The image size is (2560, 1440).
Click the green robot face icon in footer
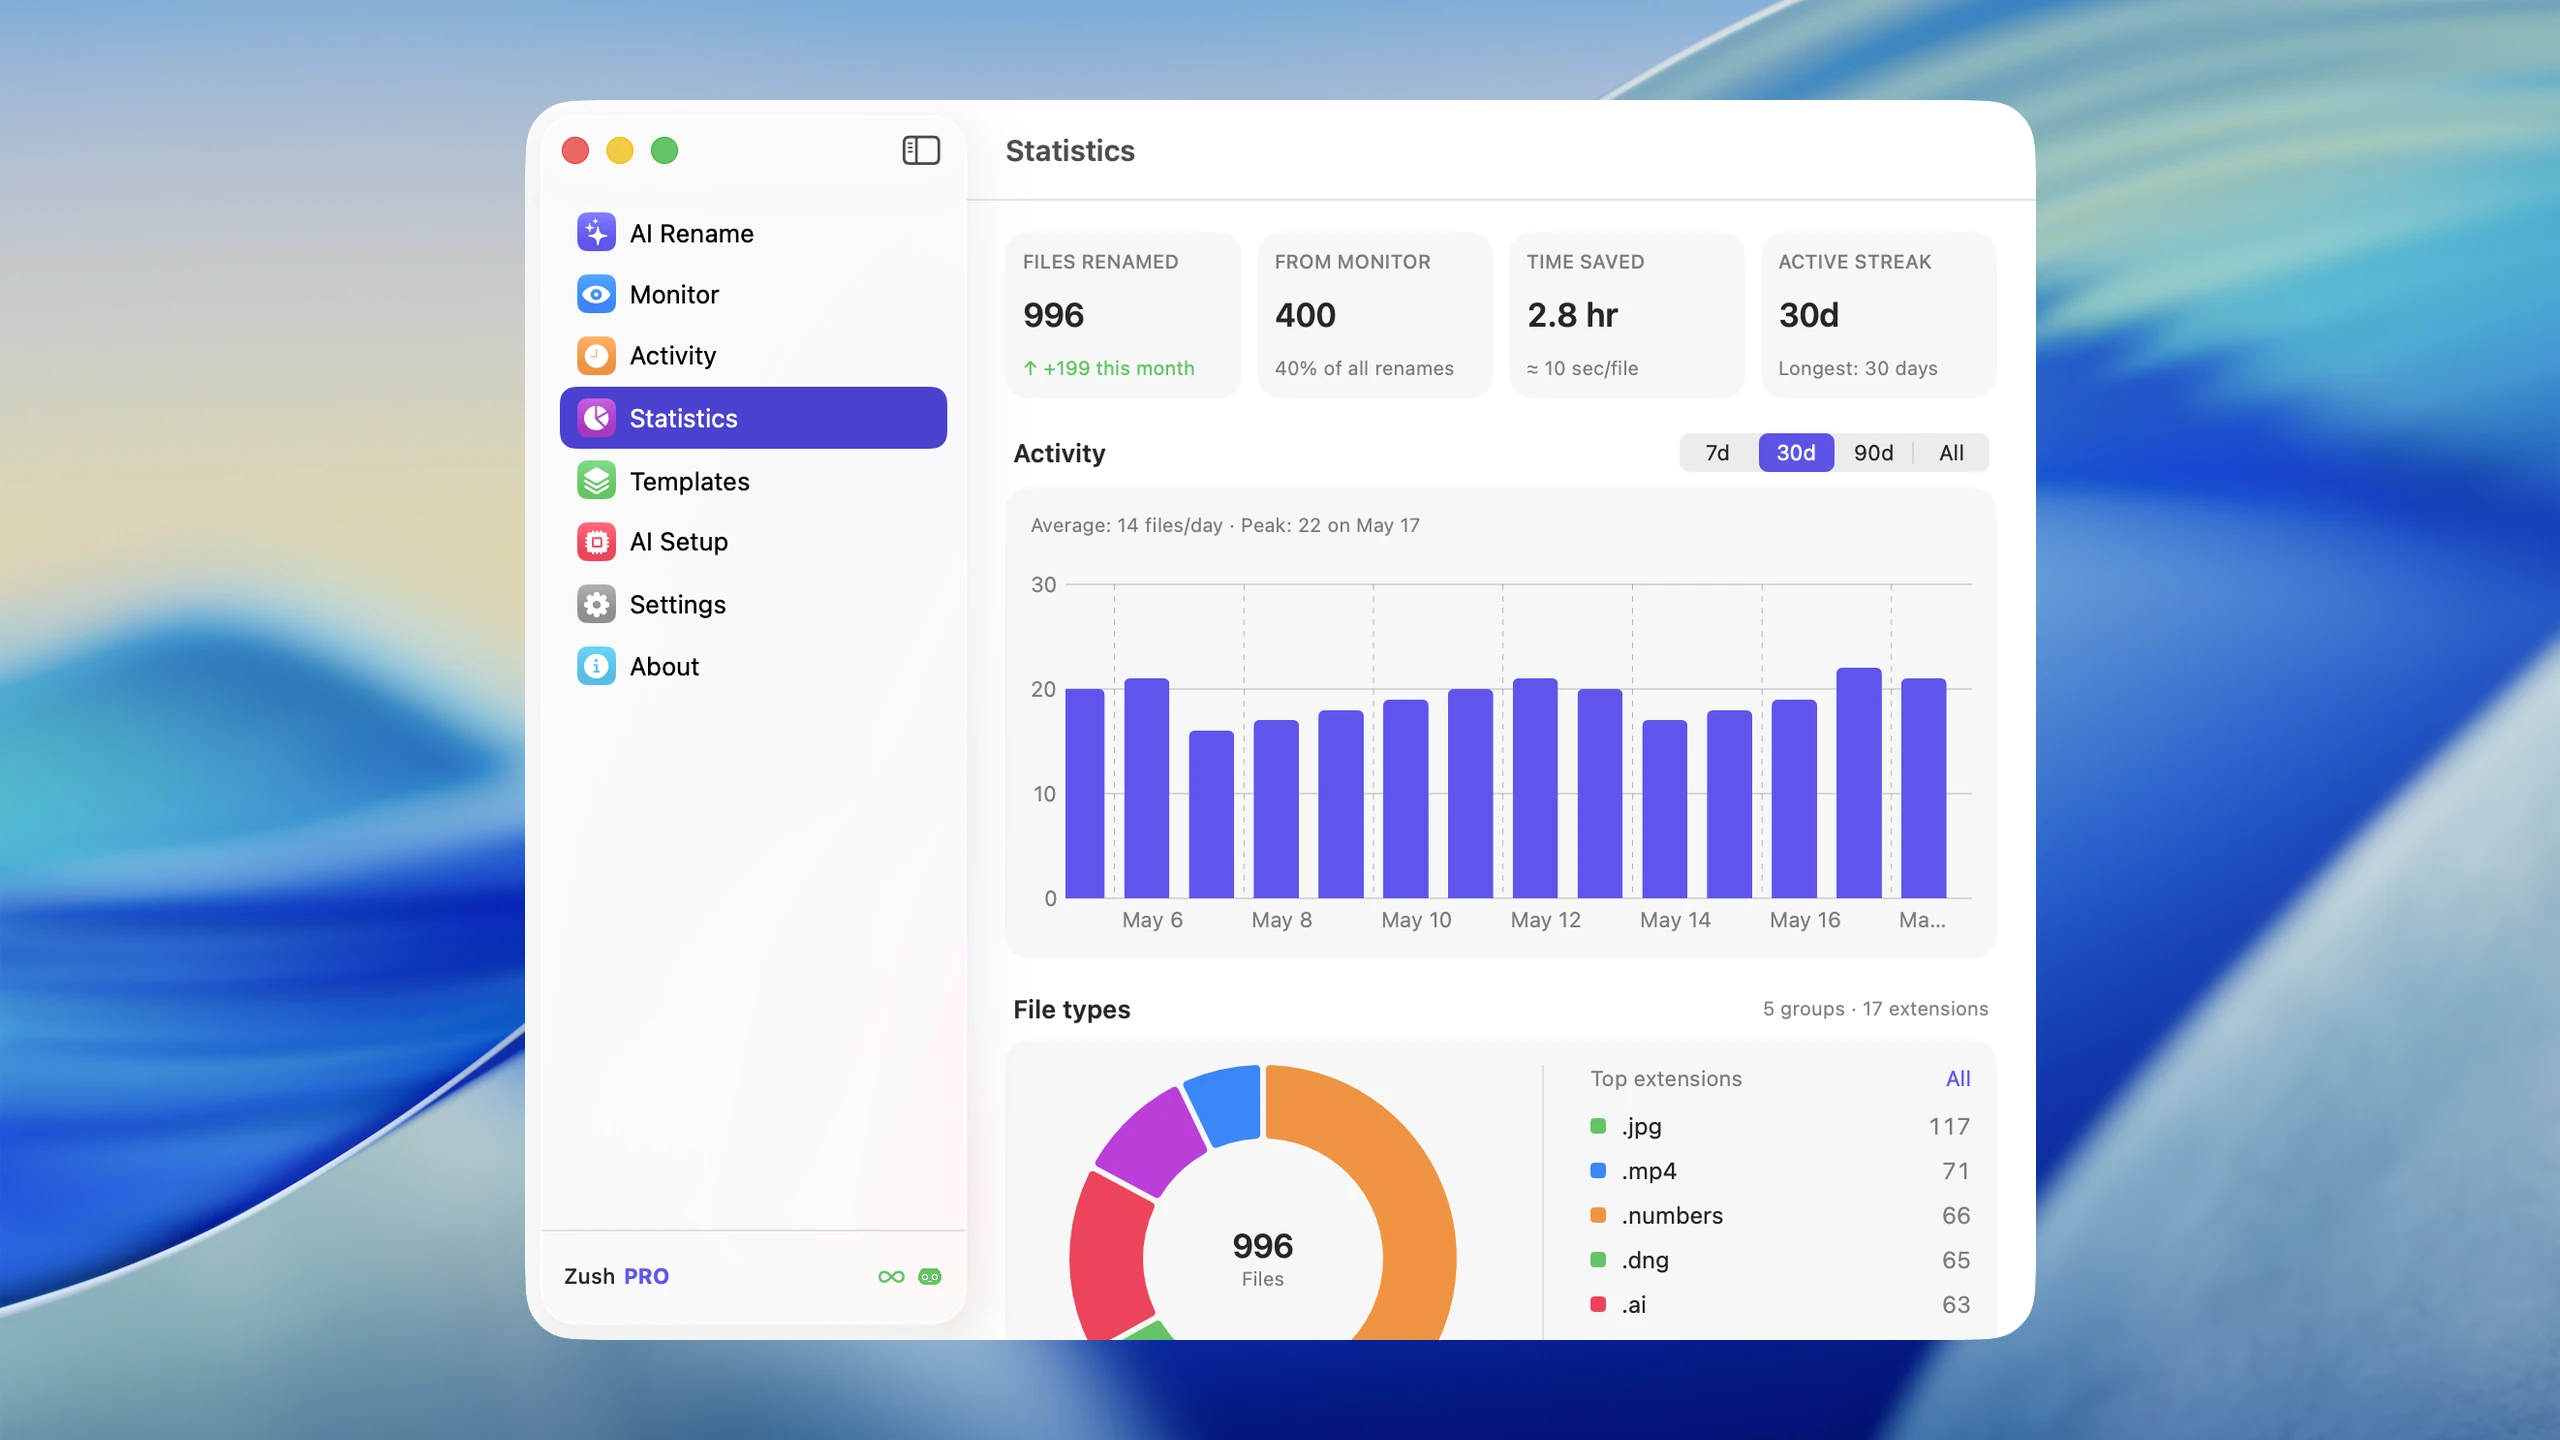(x=930, y=1277)
